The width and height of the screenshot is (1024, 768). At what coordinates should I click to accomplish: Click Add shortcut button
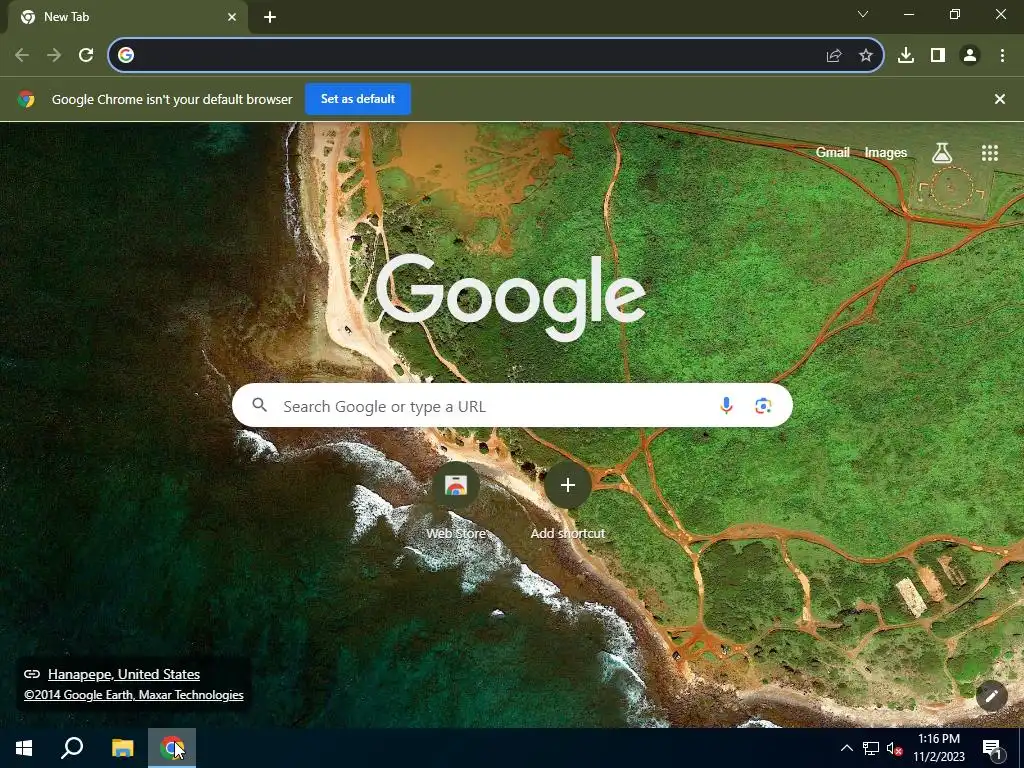568,500
